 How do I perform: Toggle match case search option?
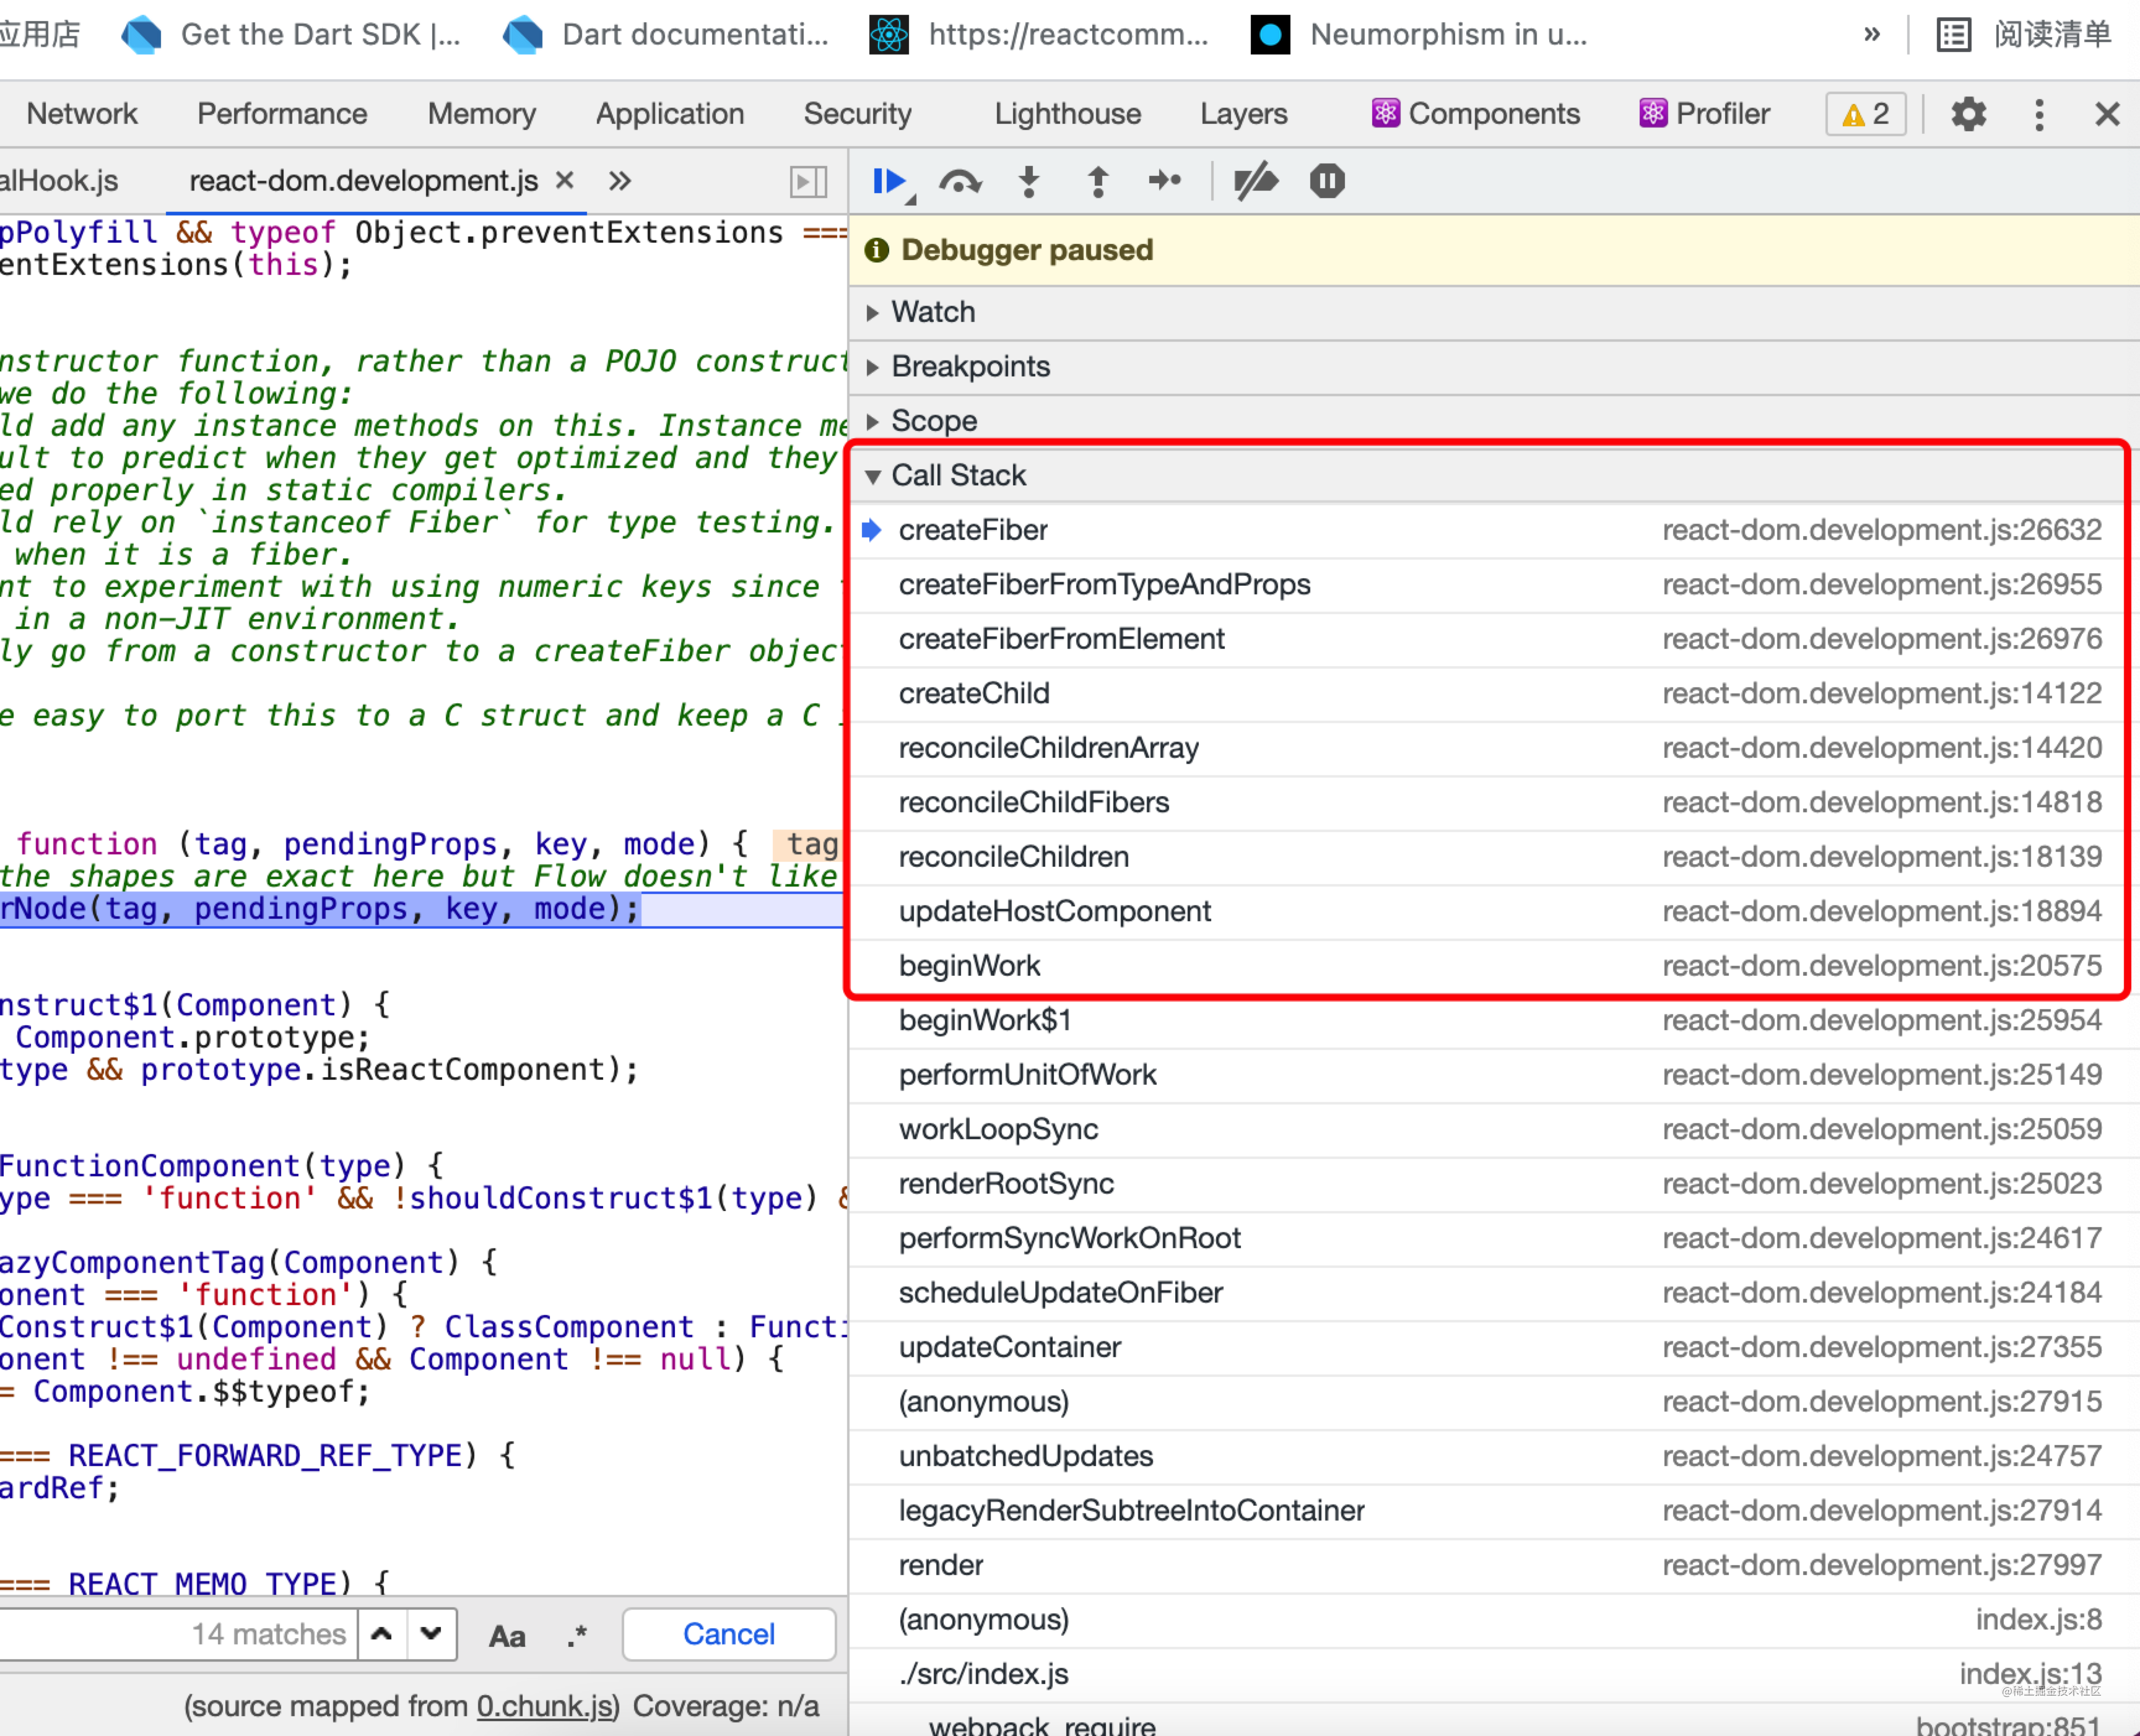click(x=507, y=1636)
